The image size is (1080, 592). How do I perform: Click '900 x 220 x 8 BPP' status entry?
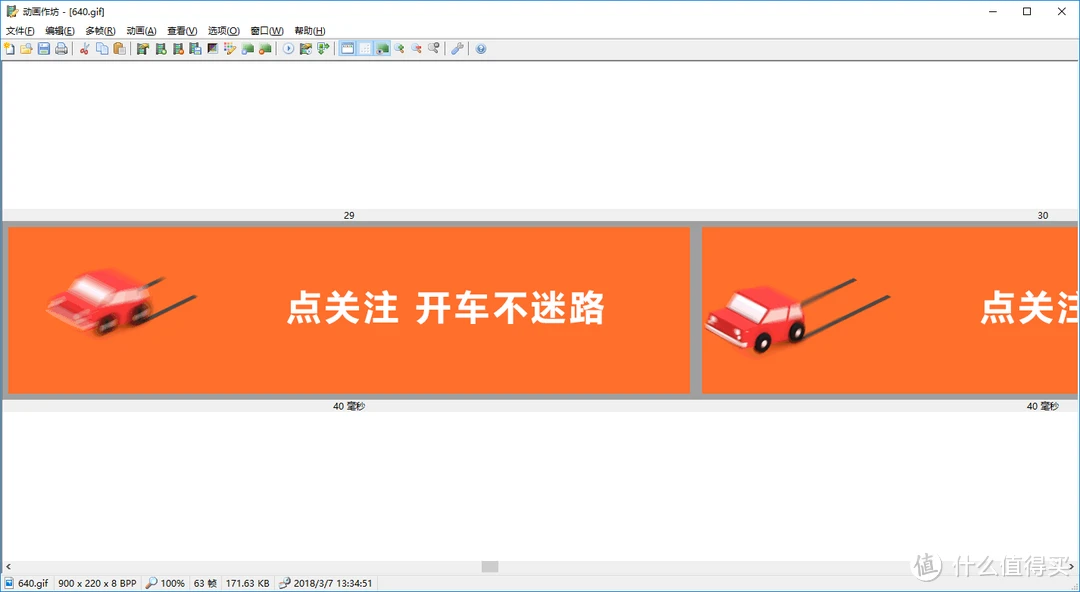coord(97,583)
